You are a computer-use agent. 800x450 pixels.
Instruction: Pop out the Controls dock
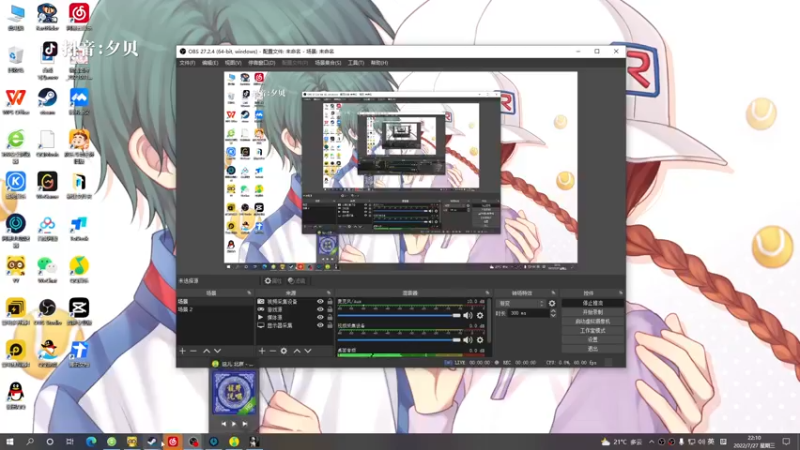(620, 293)
